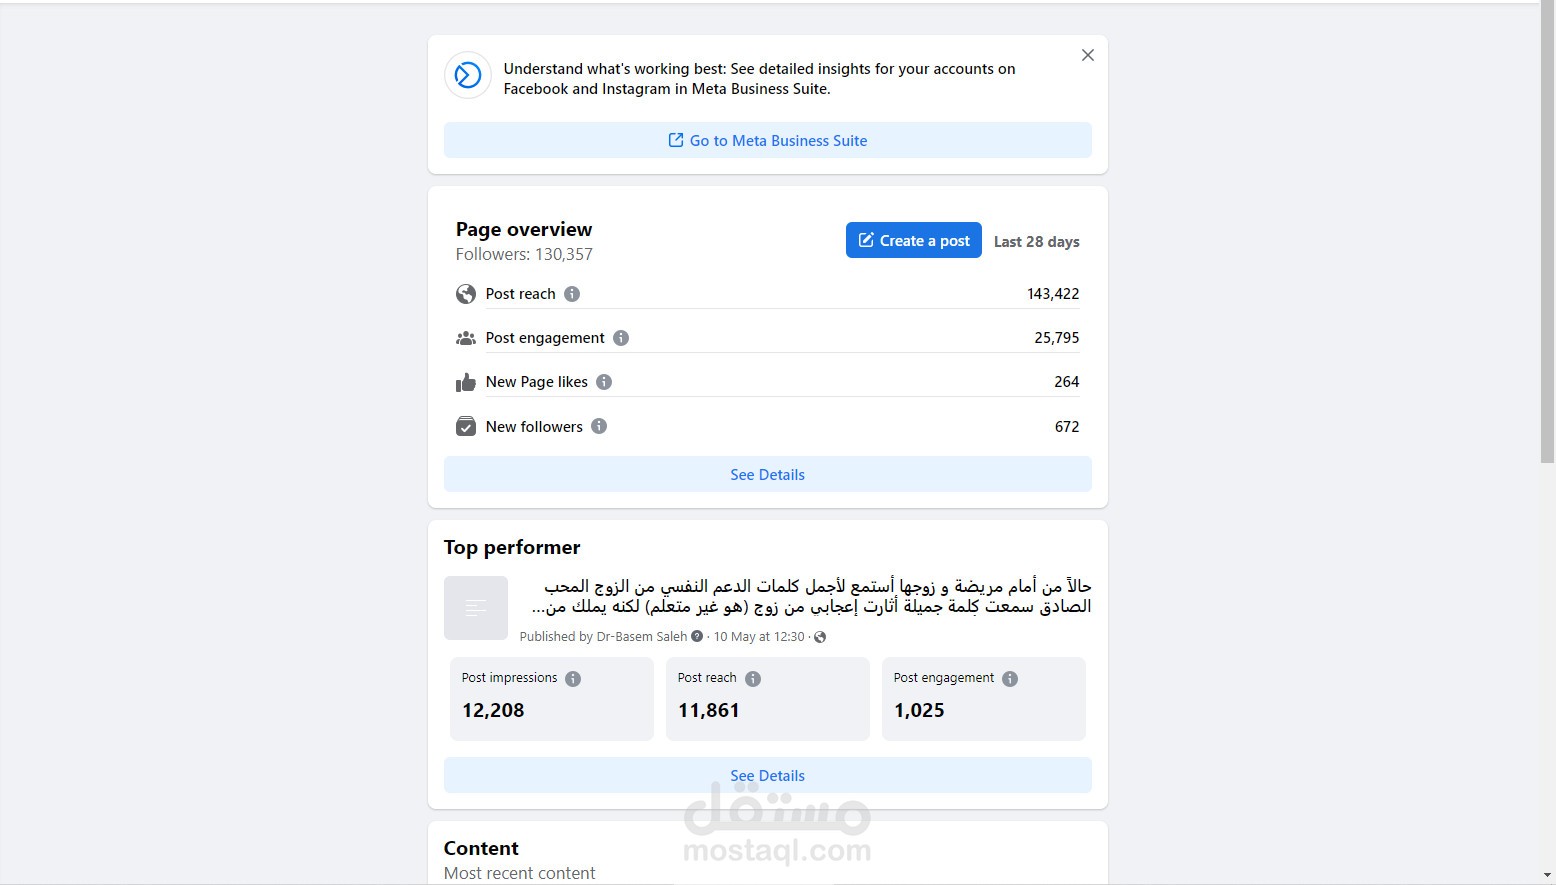Click info icon in top performer Post reach card
Image resolution: width=1556 pixels, height=885 pixels.
[753, 679]
